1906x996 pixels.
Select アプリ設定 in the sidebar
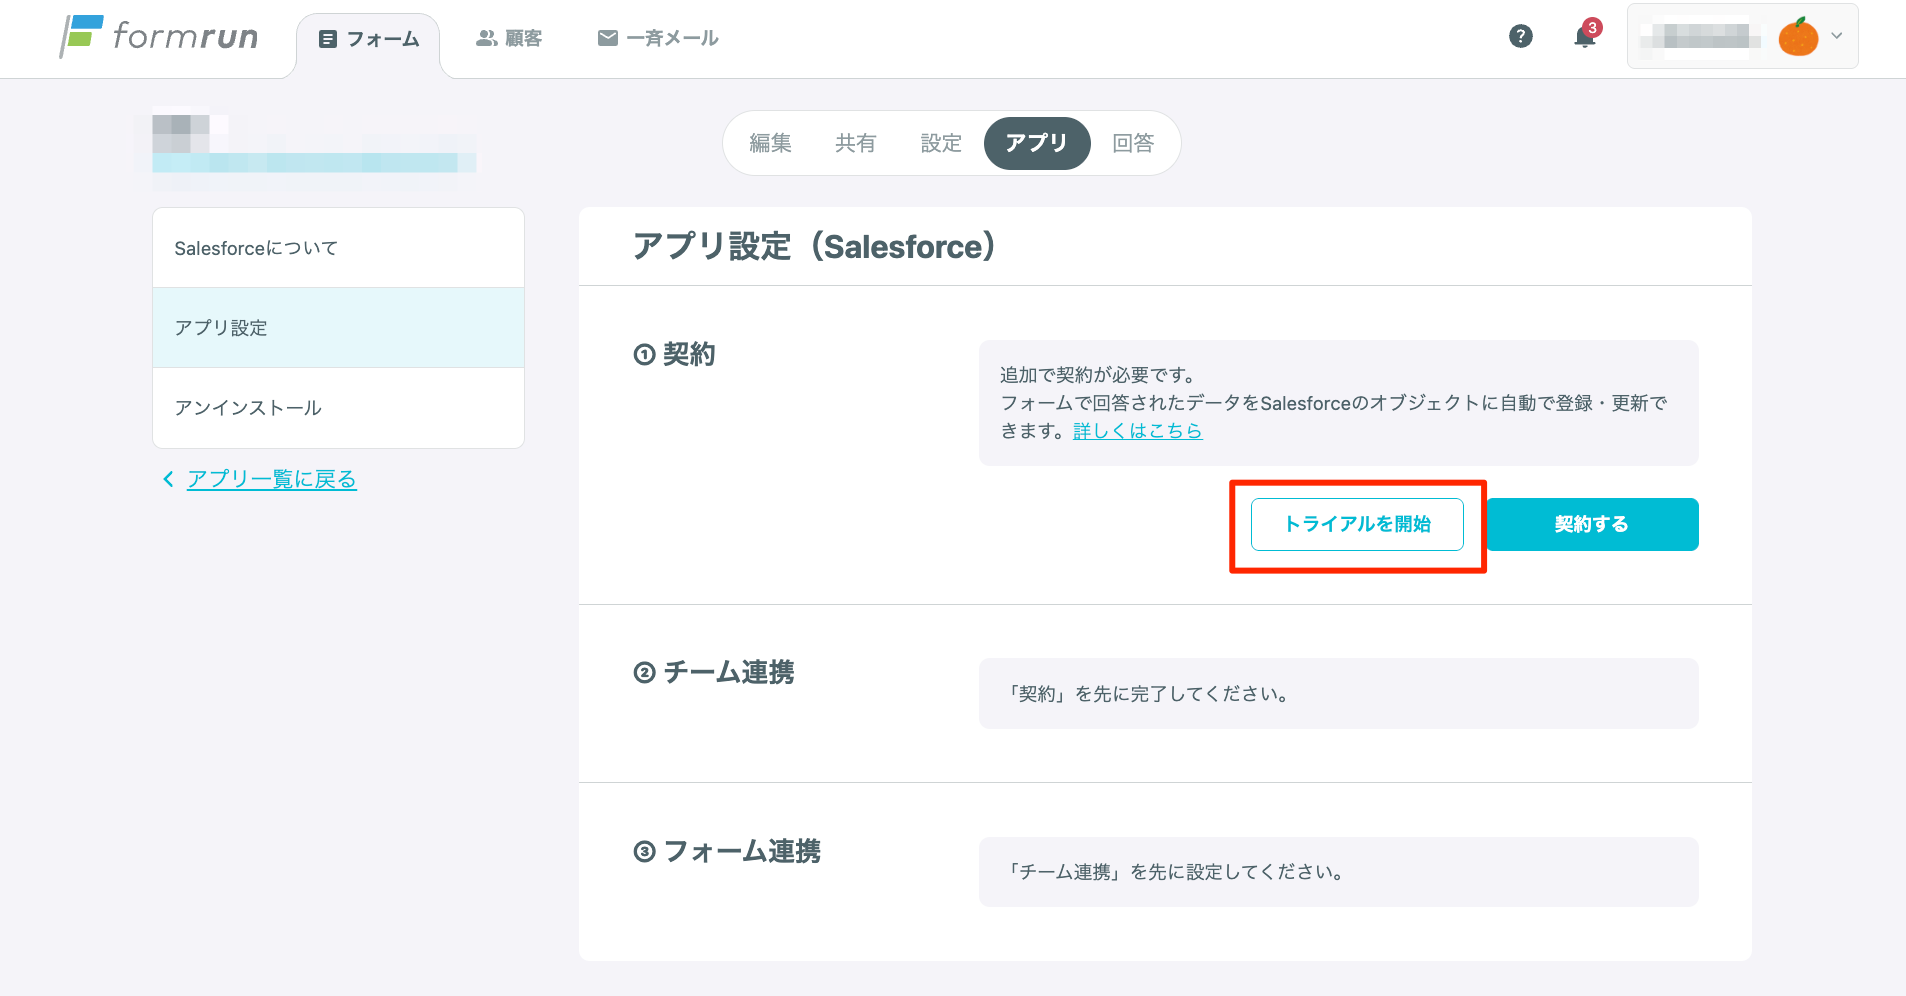tap(338, 328)
